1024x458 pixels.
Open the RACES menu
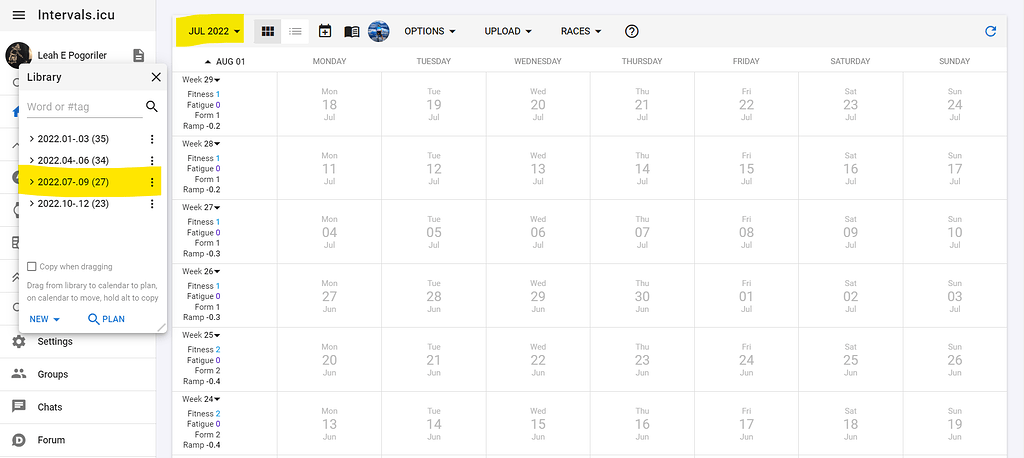[581, 31]
